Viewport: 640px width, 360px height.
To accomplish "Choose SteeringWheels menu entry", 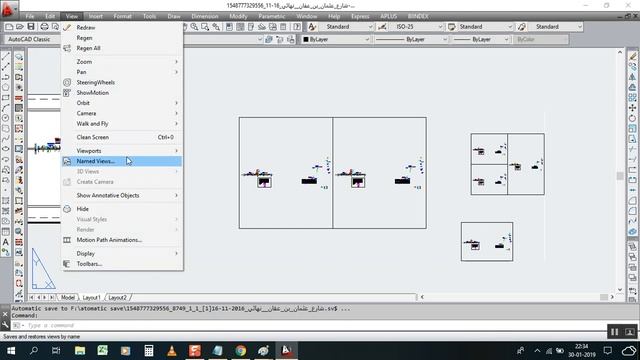I will [x=122, y=82].
